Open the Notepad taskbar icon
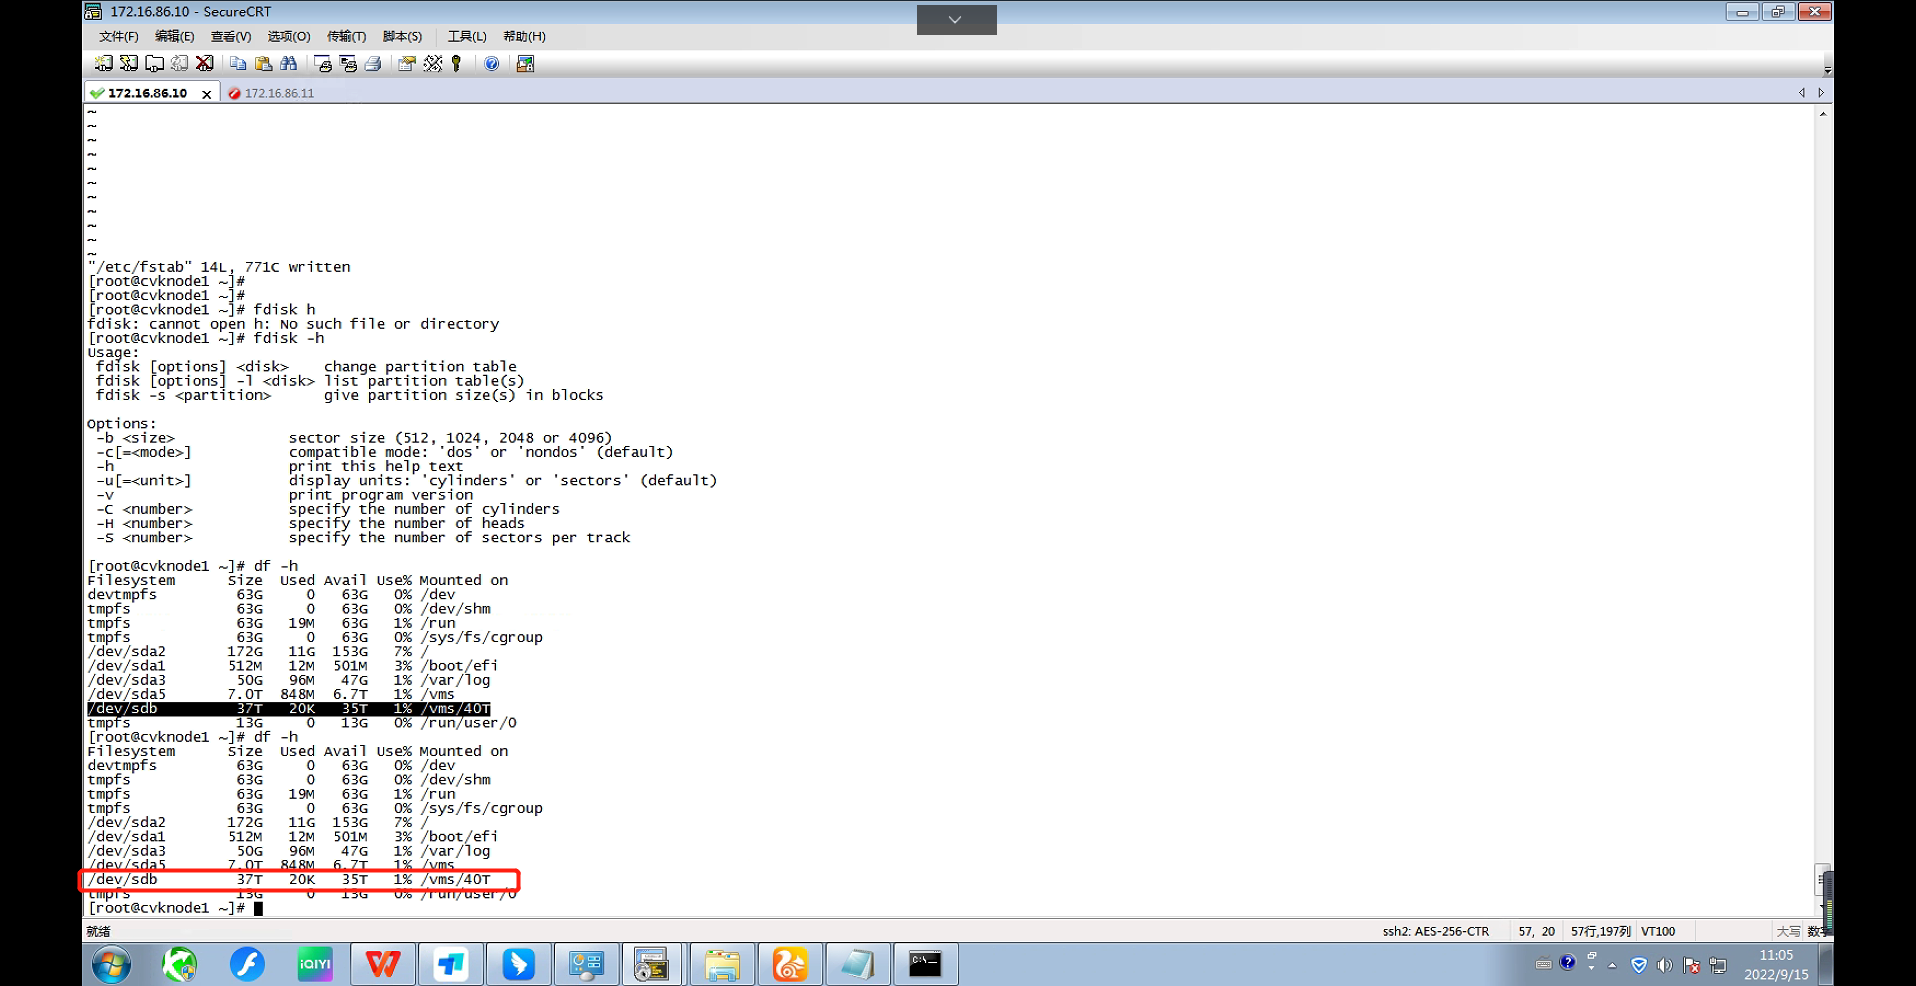This screenshot has height=986, width=1916. [858, 964]
